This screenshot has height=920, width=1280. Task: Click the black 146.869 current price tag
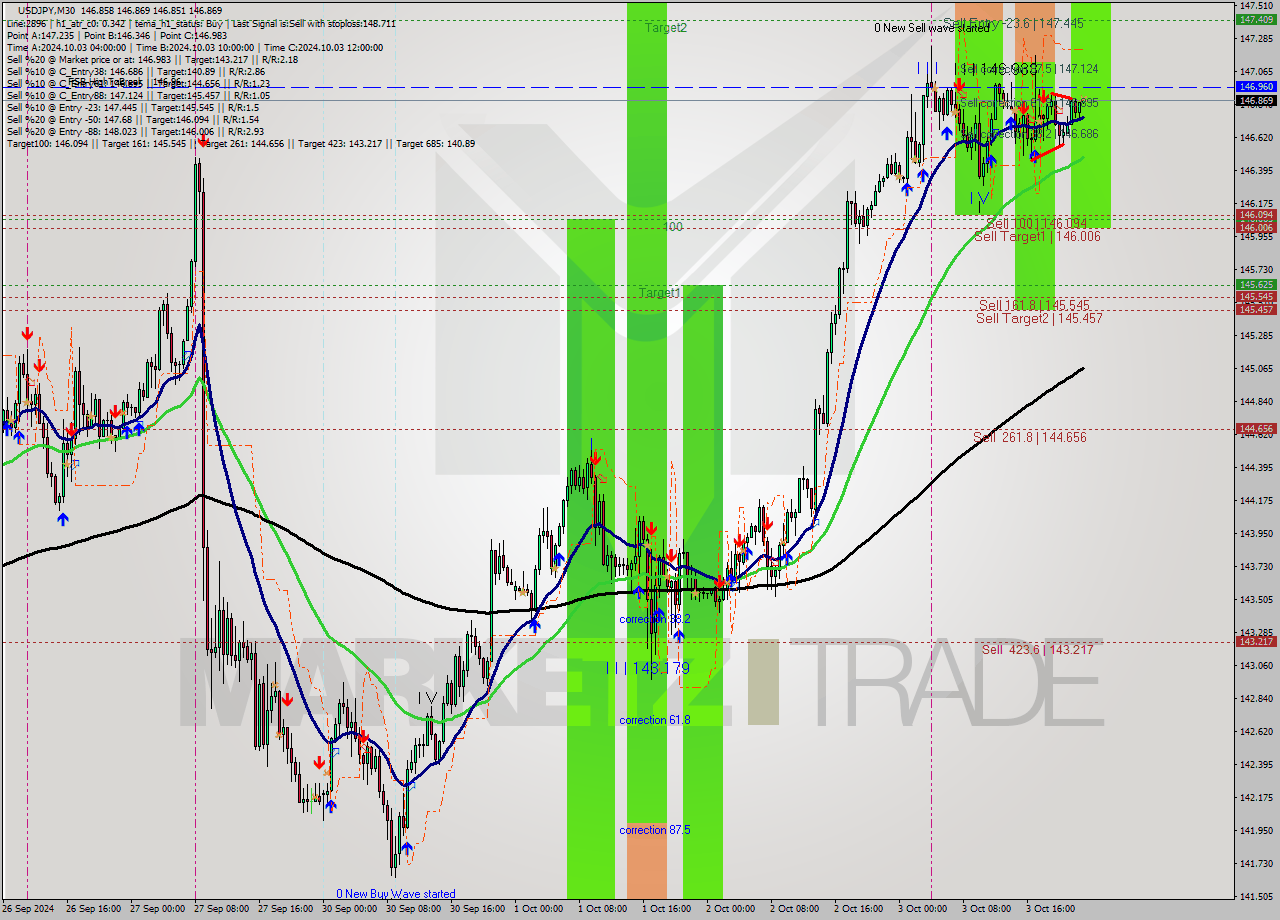1256,100
